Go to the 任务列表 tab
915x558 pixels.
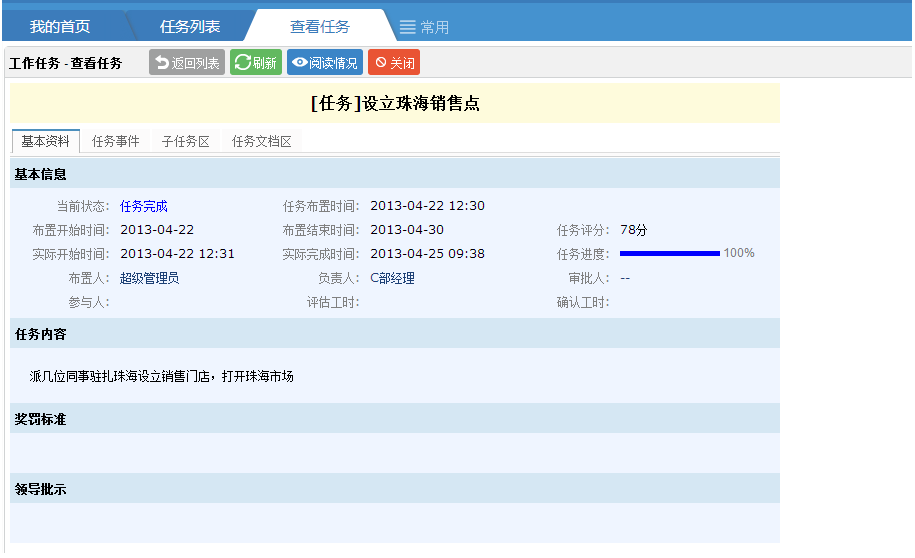click(190, 27)
